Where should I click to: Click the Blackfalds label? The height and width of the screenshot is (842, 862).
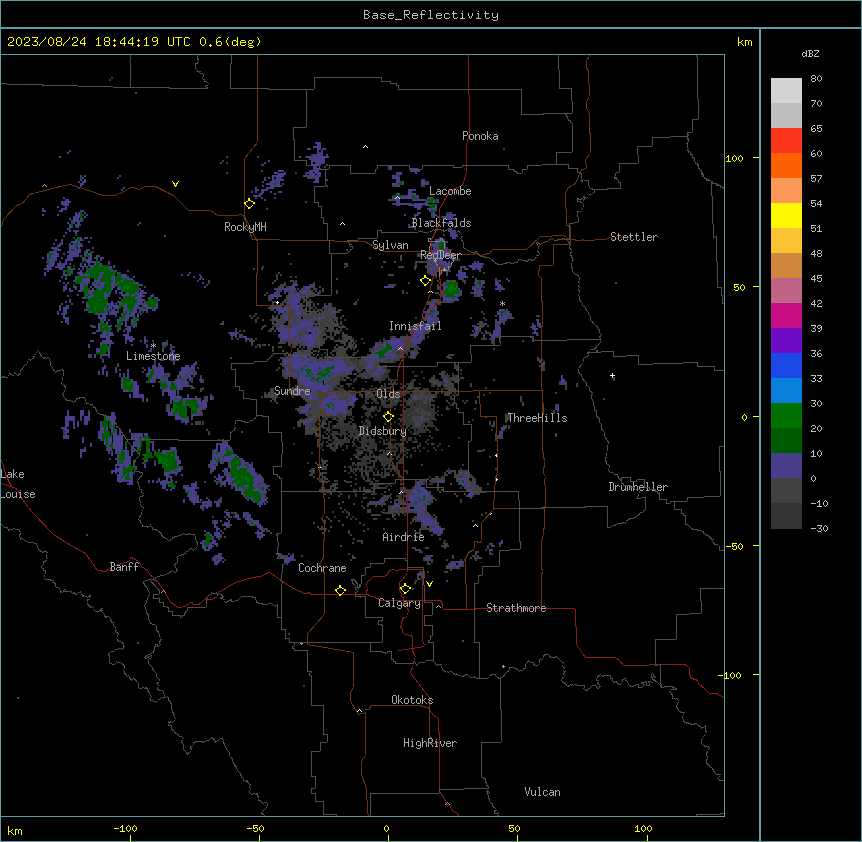click(441, 223)
